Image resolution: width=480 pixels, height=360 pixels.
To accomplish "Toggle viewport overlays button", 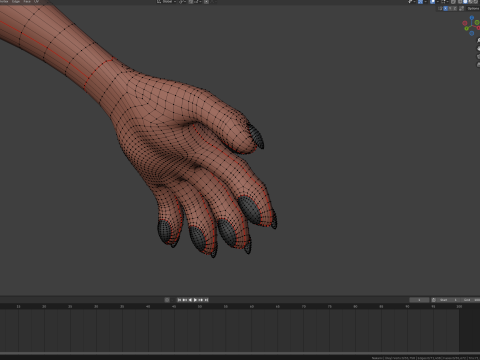I will (432, 1).
